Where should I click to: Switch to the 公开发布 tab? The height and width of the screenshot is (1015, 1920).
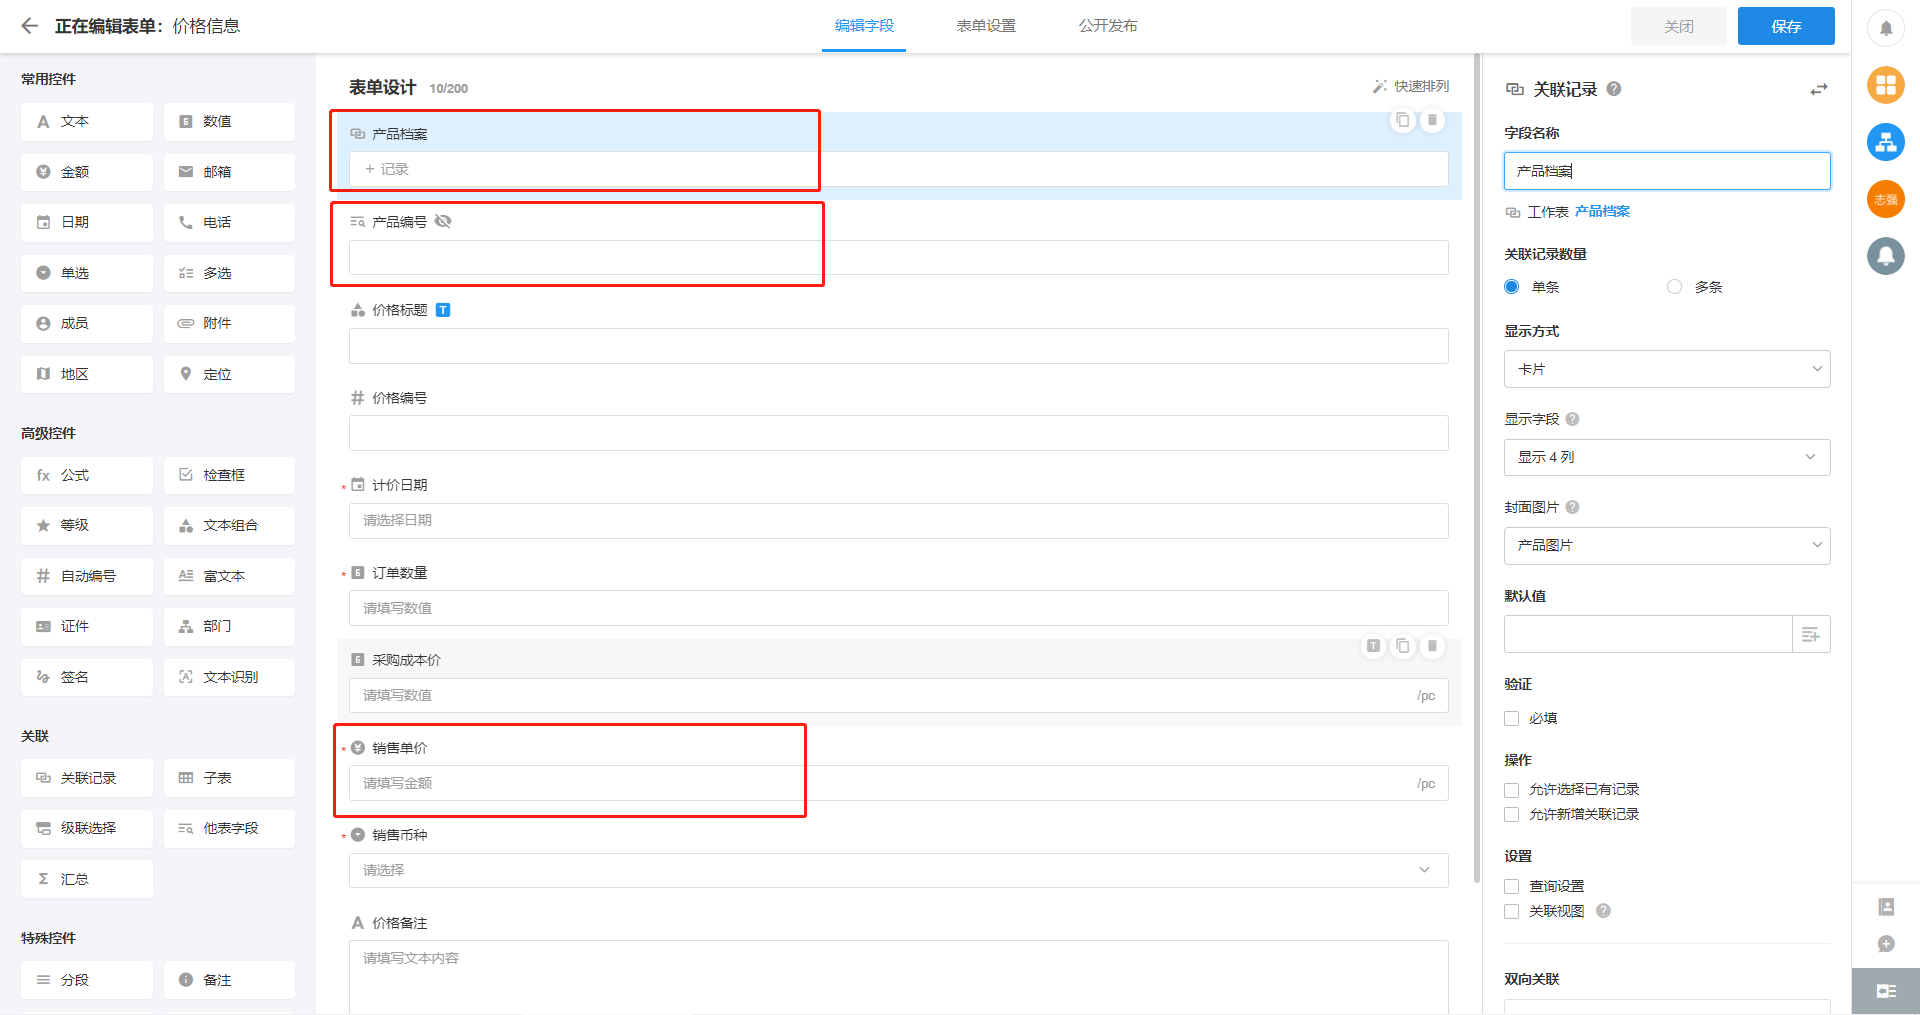[1108, 26]
